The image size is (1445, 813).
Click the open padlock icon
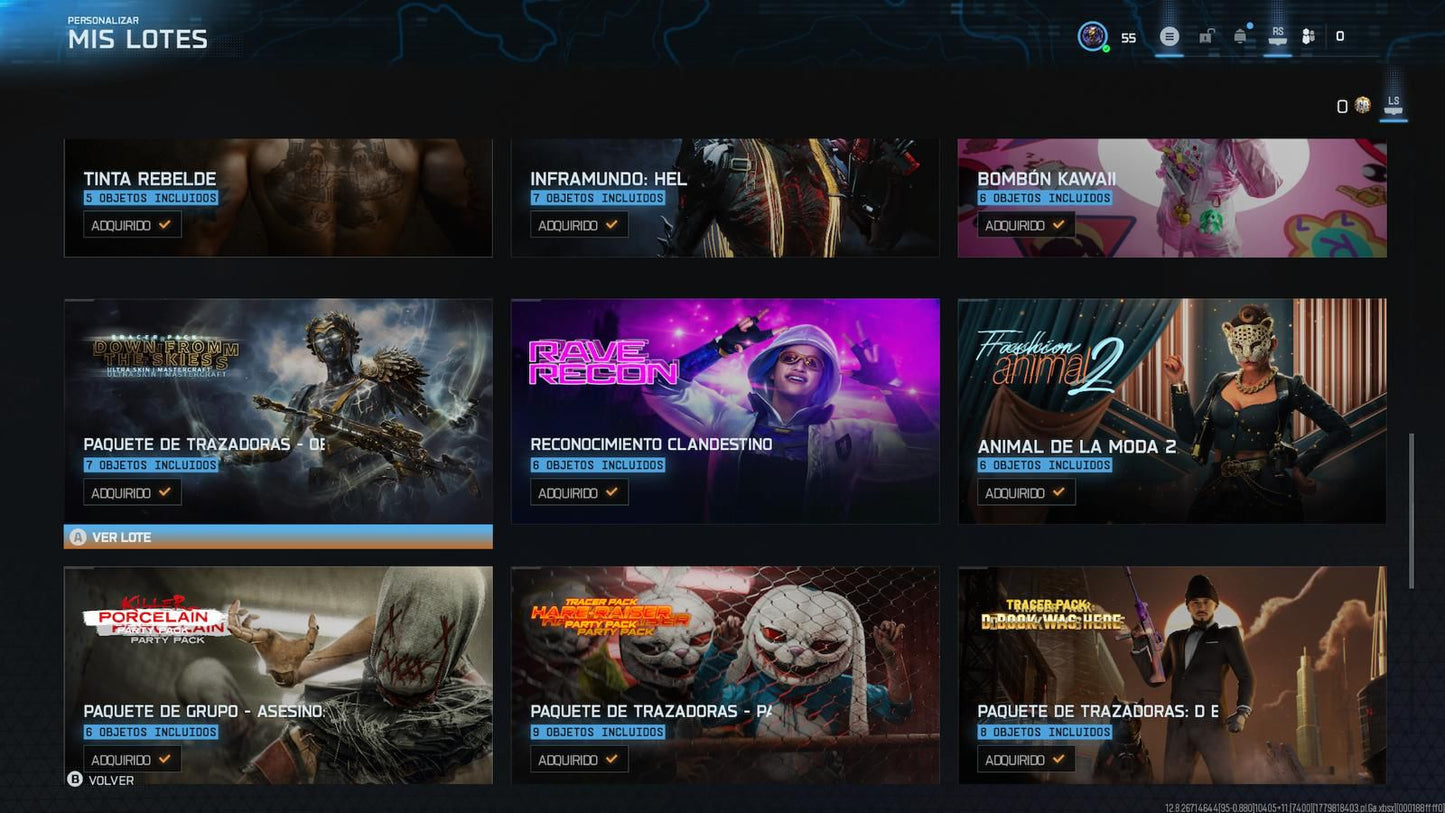[1207, 37]
